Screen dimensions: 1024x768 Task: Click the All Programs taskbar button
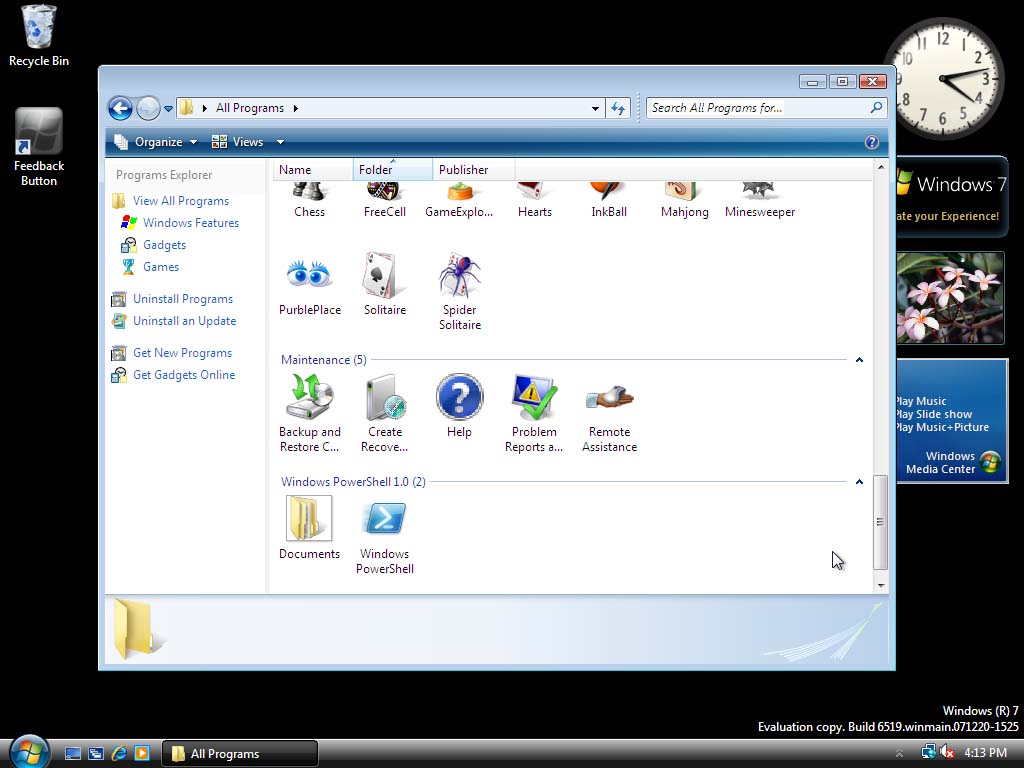point(240,754)
